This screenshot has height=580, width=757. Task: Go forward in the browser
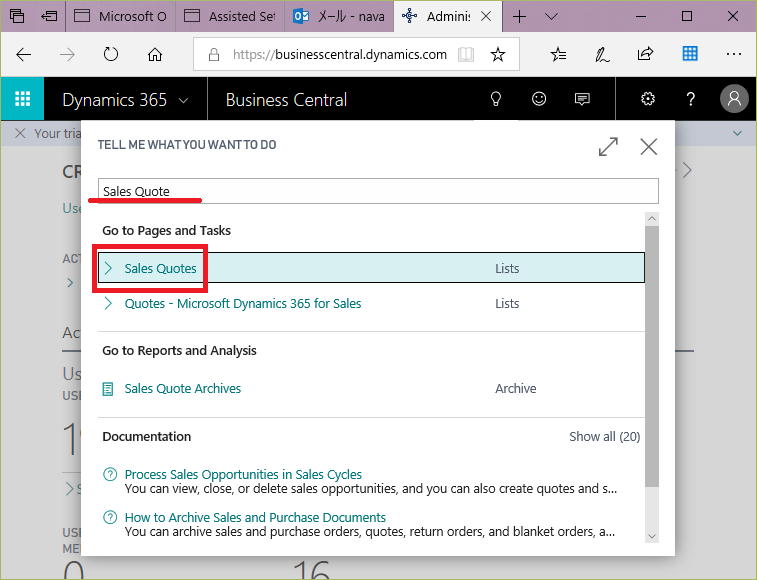[x=67, y=55]
